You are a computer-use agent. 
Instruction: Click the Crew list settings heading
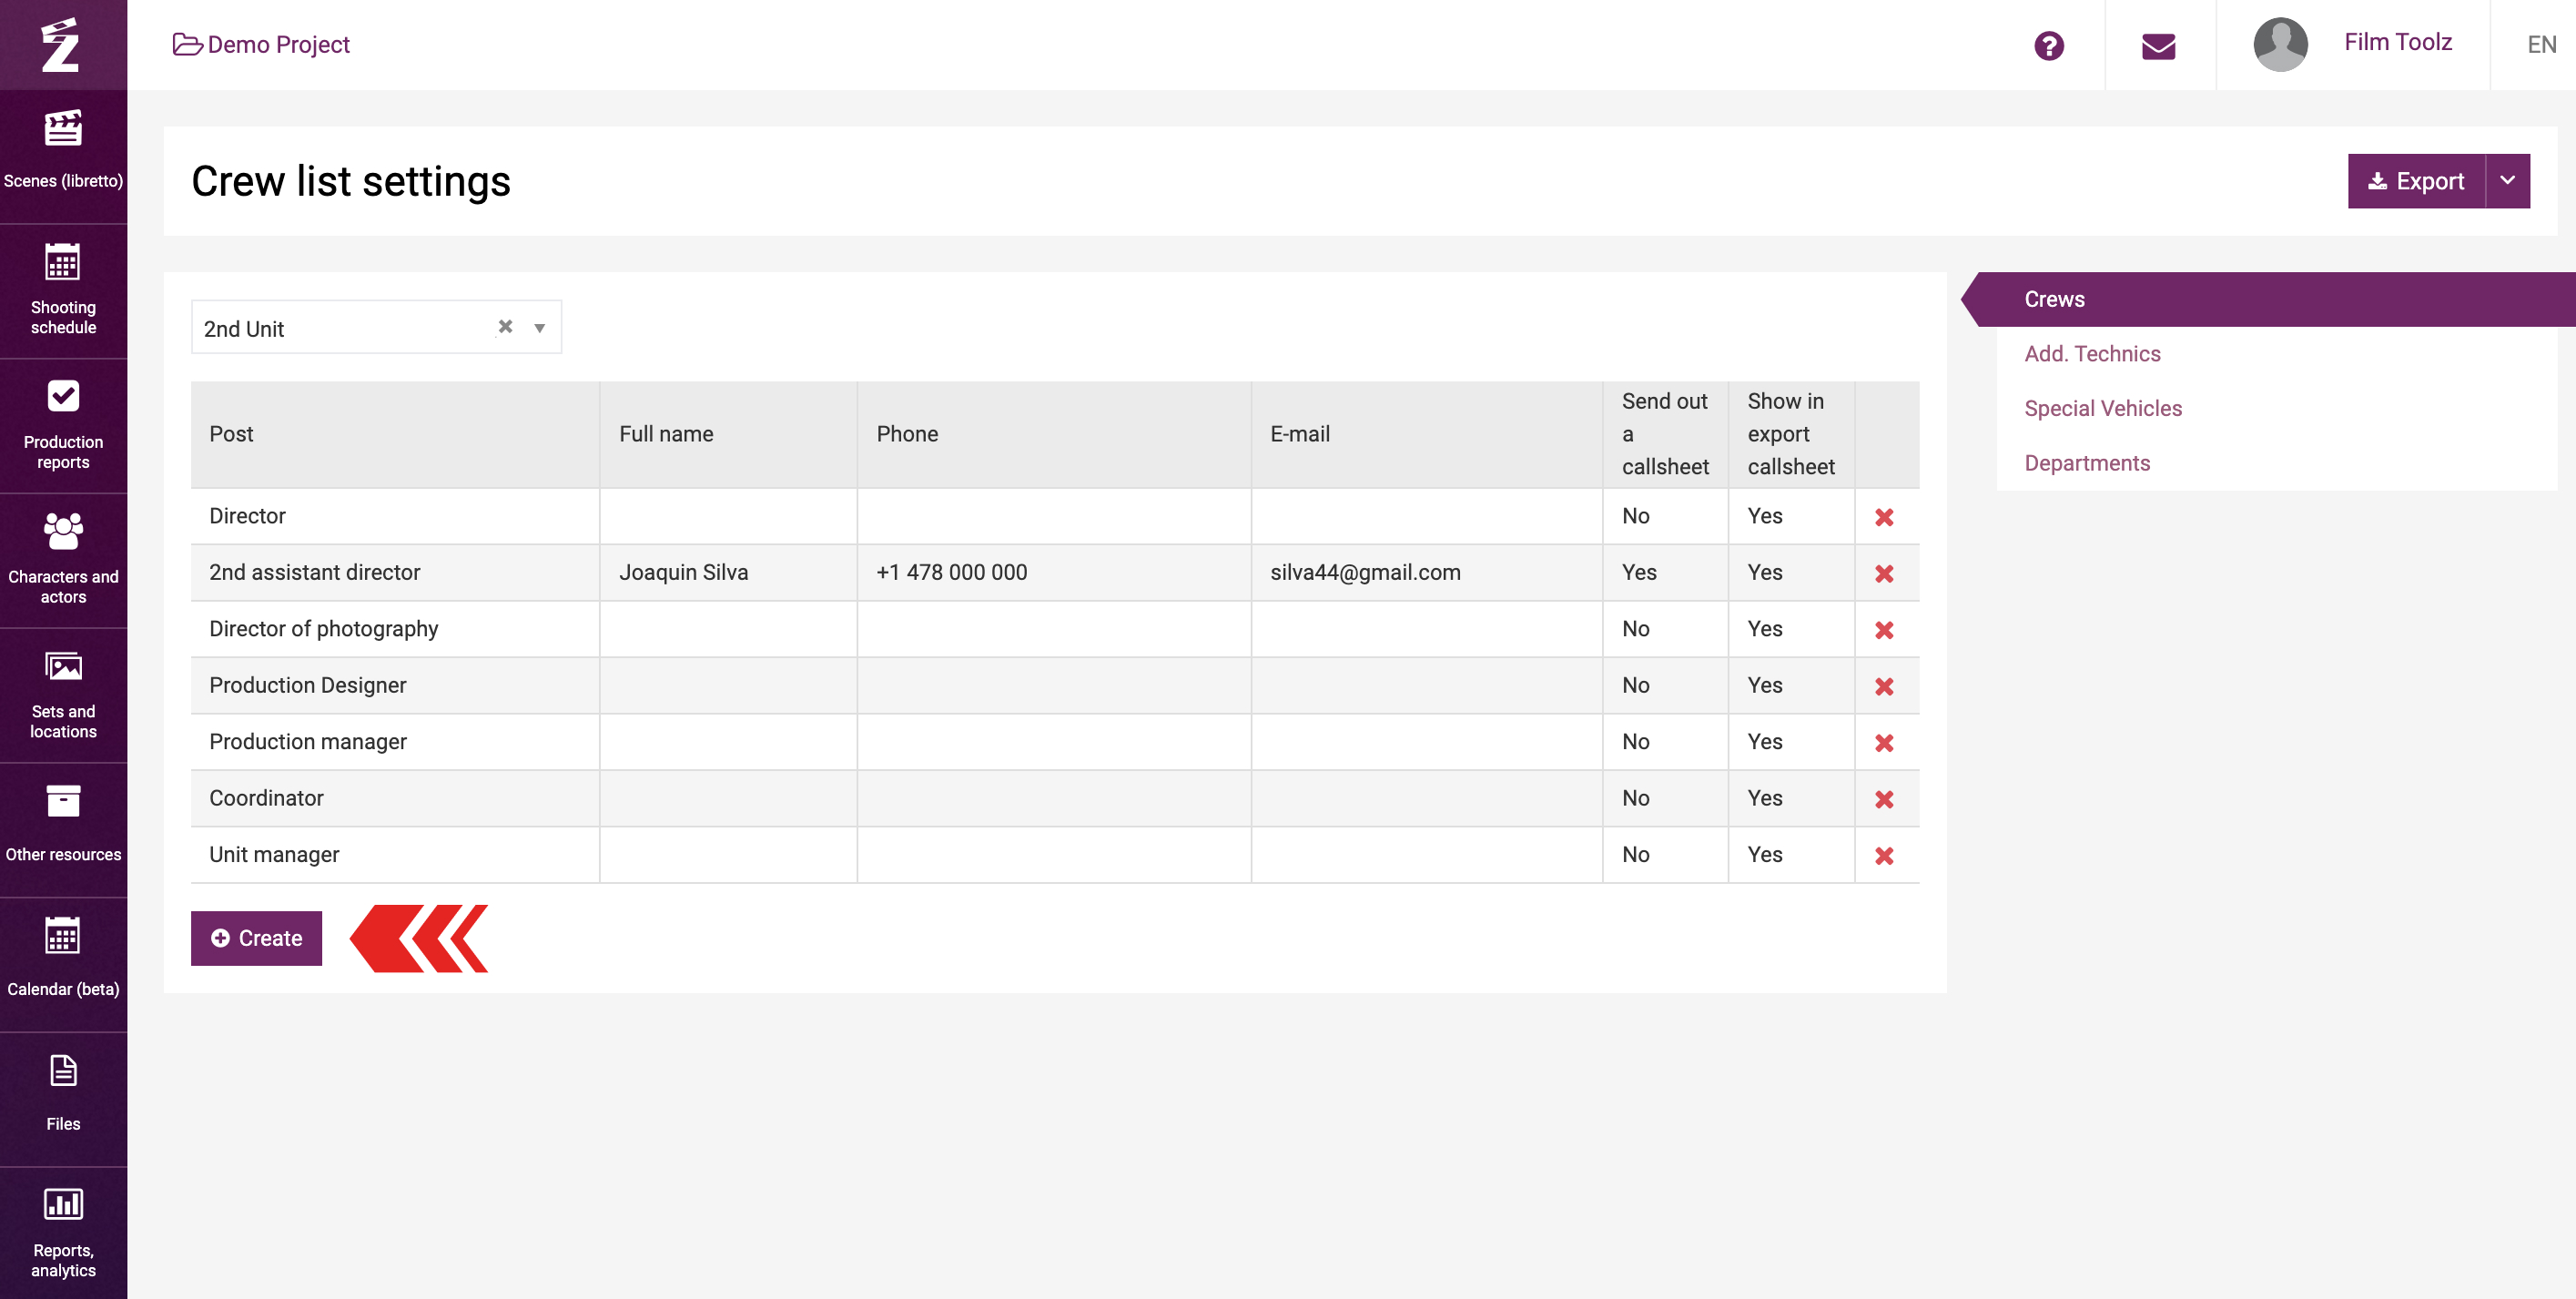pyautogui.click(x=351, y=182)
